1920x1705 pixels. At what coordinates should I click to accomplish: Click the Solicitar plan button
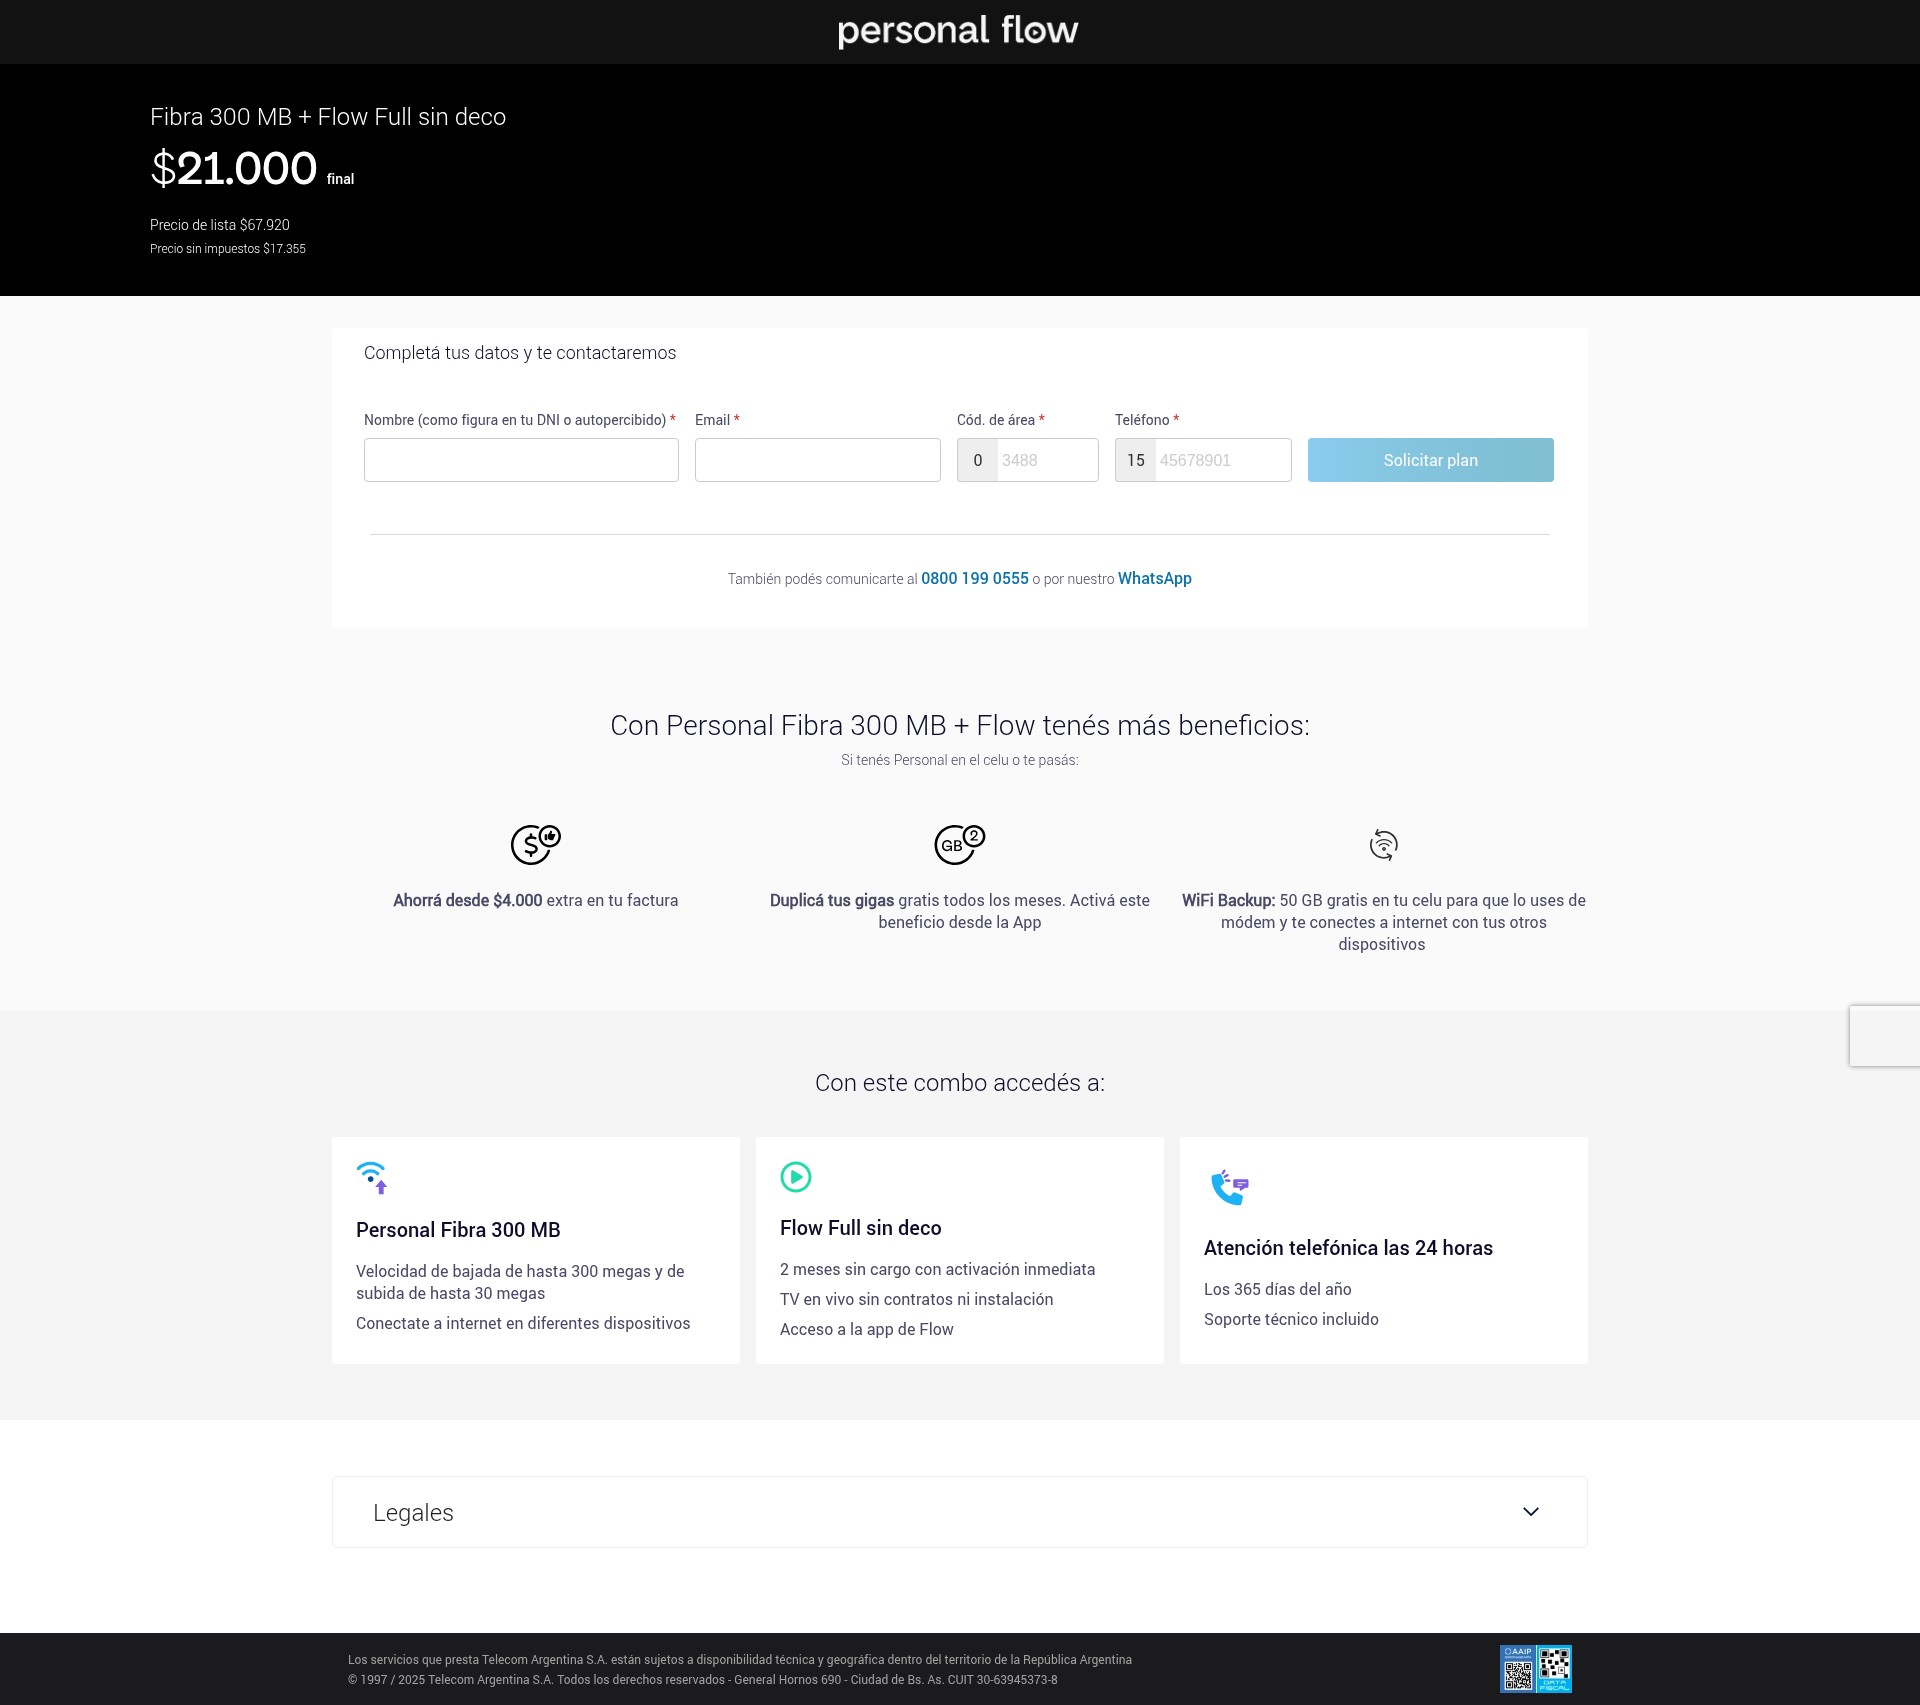[1431, 460]
